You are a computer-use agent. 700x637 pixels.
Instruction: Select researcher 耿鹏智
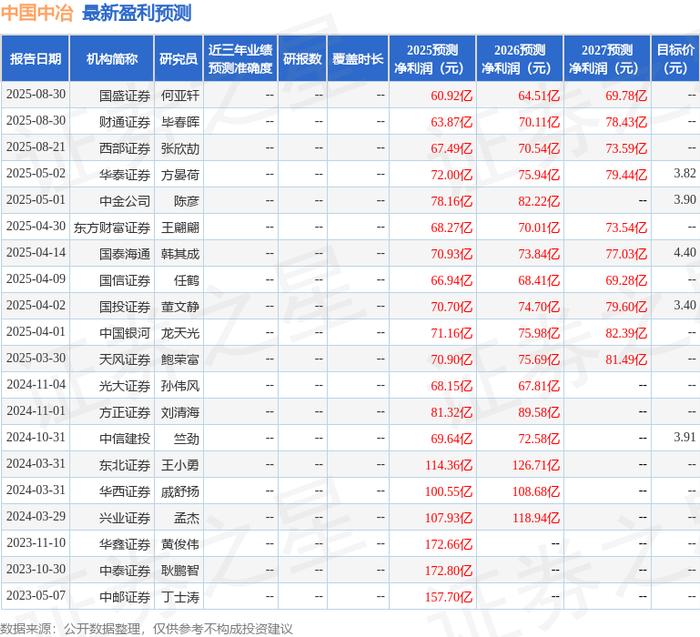coord(180,570)
